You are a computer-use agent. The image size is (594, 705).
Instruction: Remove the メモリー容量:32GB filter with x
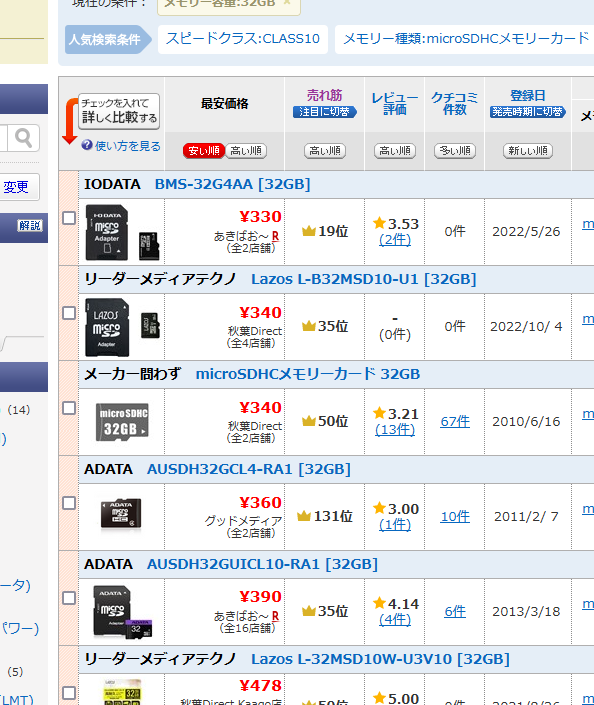pos(287,3)
